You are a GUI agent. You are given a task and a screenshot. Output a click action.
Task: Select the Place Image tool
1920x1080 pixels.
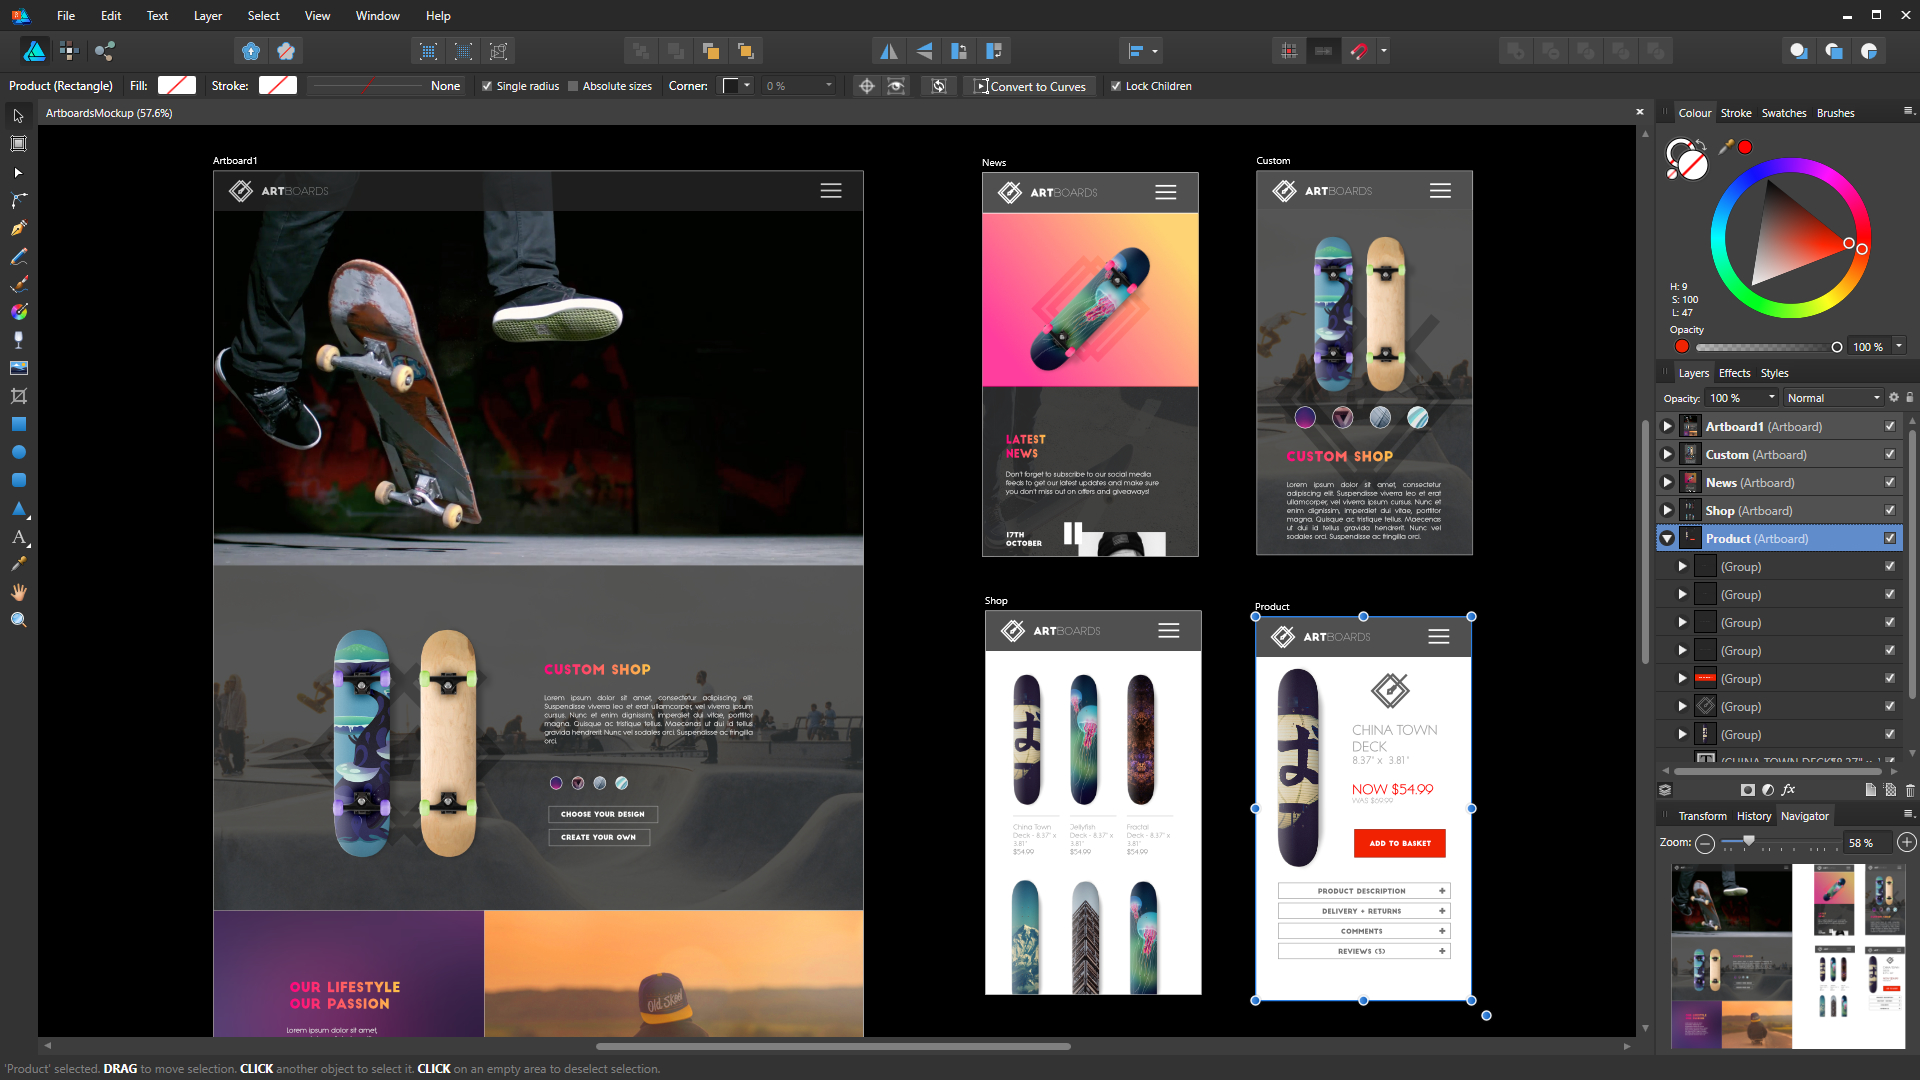tap(18, 368)
